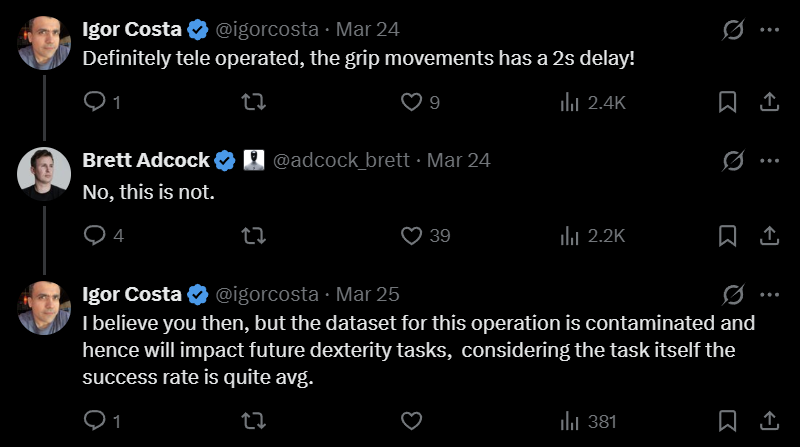Open more options on Igor's first tweet
The image size is (800, 447).
[x=769, y=29]
